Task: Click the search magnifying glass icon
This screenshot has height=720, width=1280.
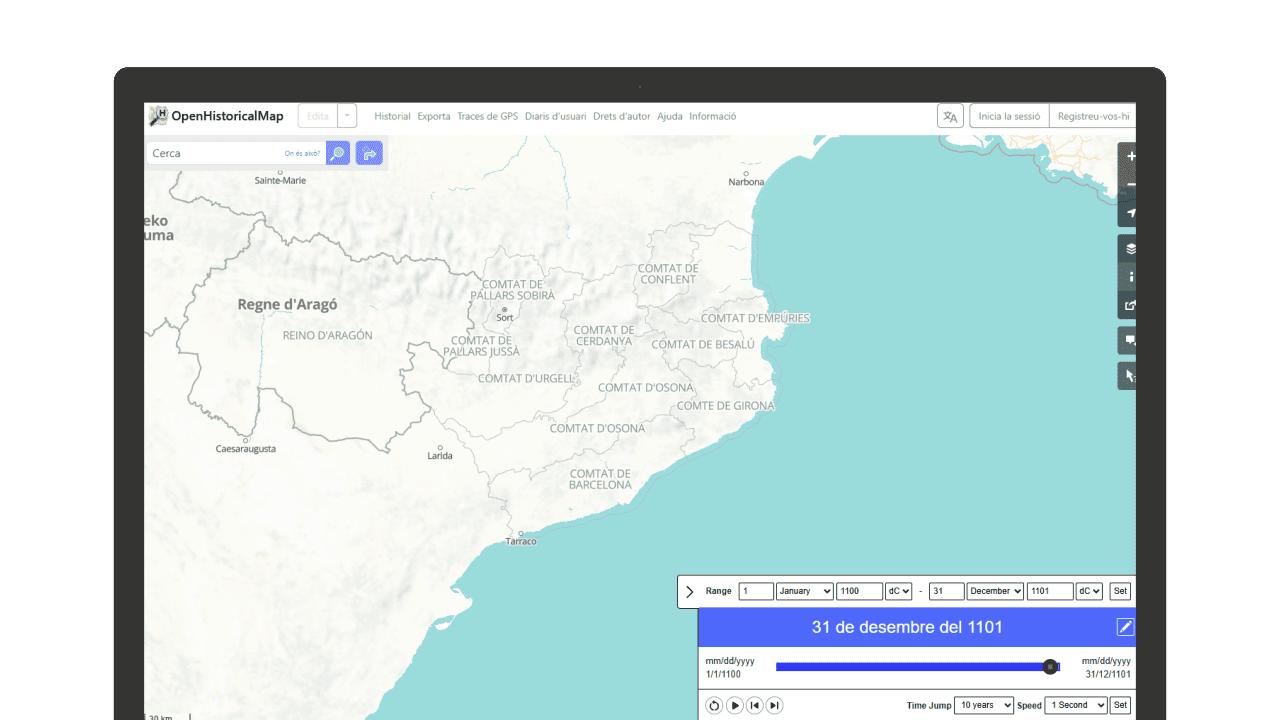Action: 337,153
